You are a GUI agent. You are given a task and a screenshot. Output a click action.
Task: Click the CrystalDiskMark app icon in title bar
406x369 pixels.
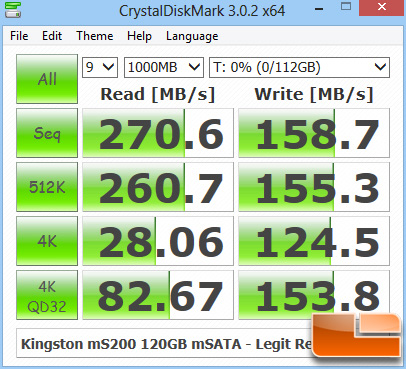[13, 10]
